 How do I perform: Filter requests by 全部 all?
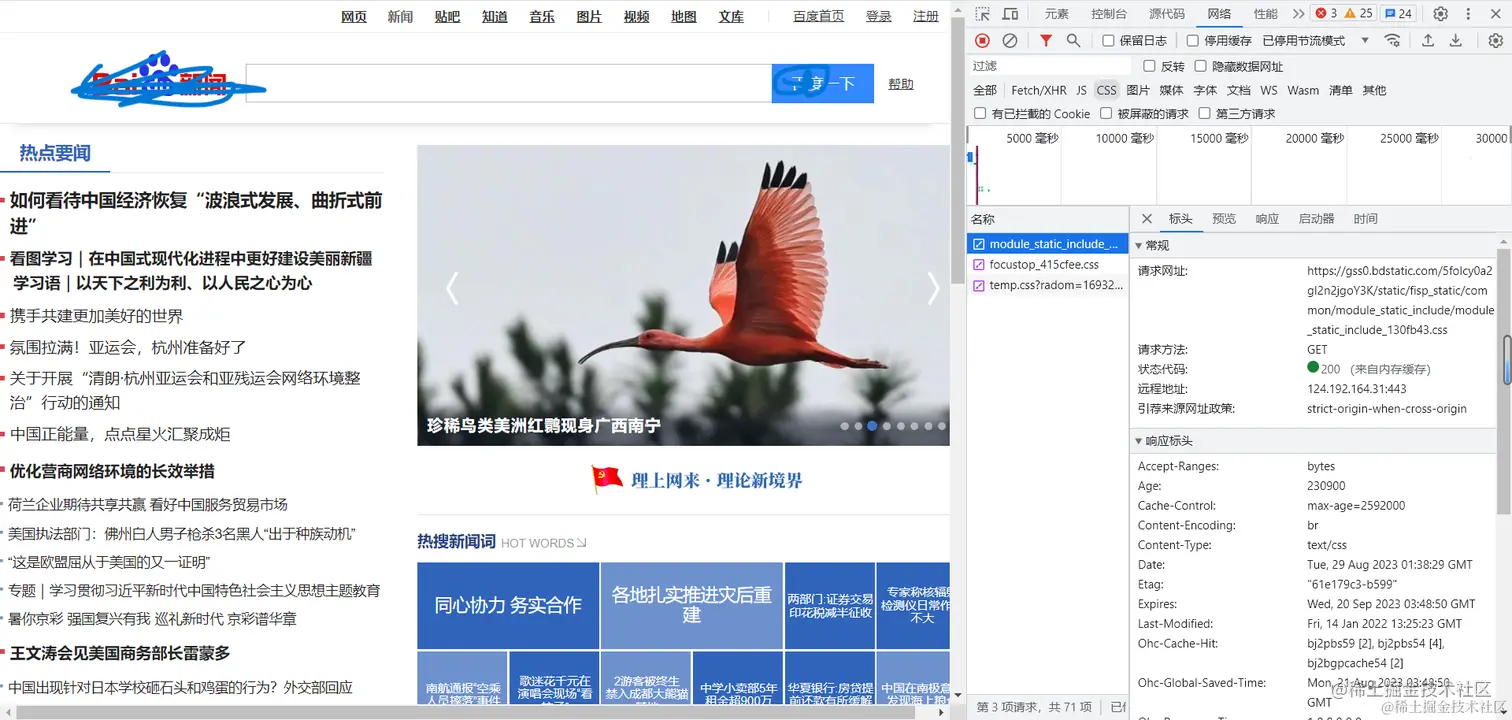985,90
